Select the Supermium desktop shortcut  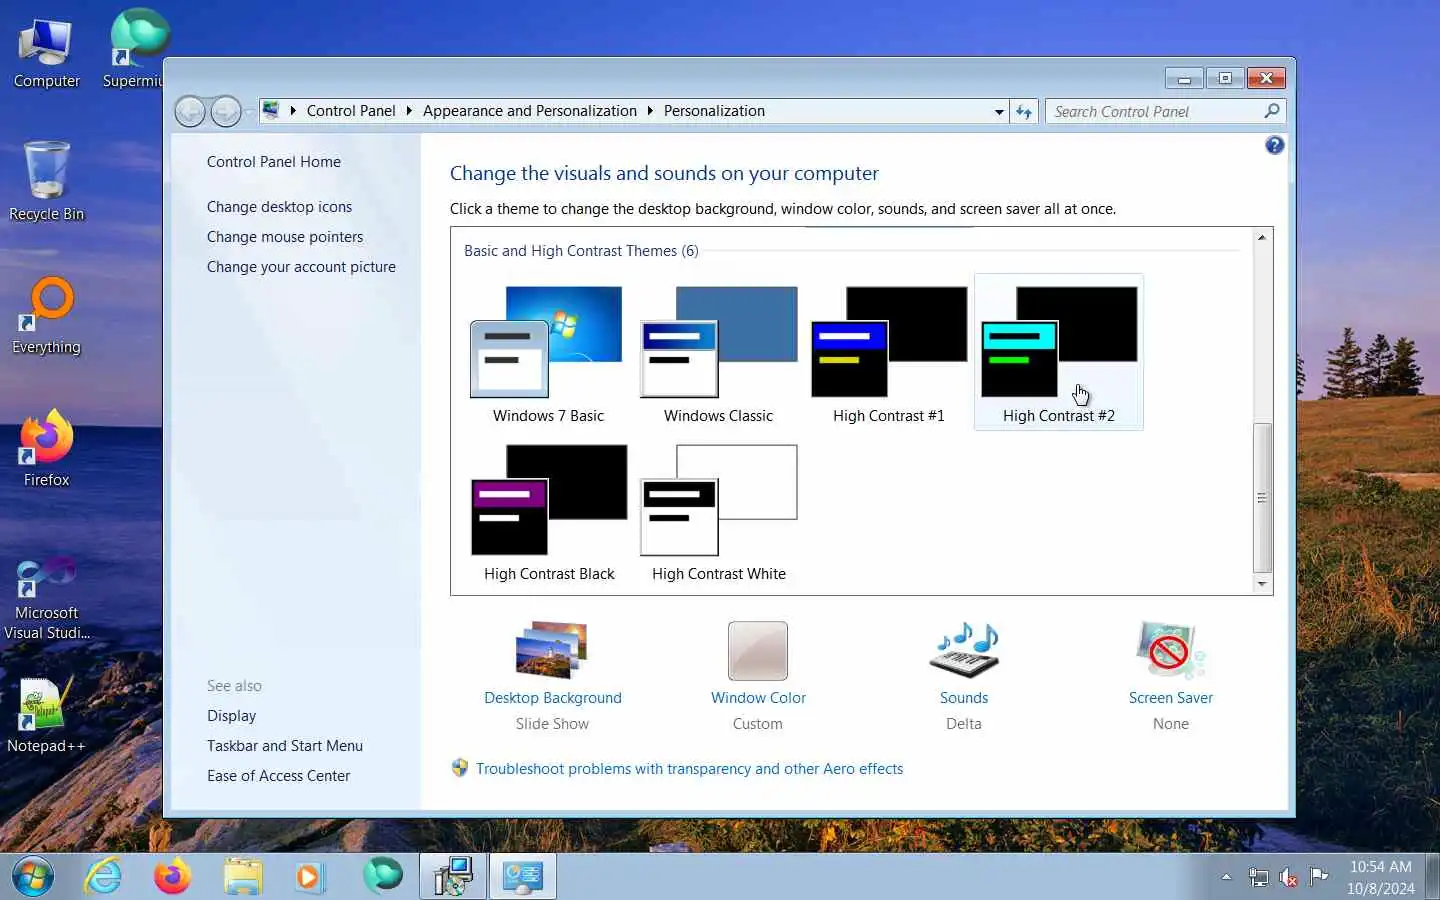click(x=135, y=48)
